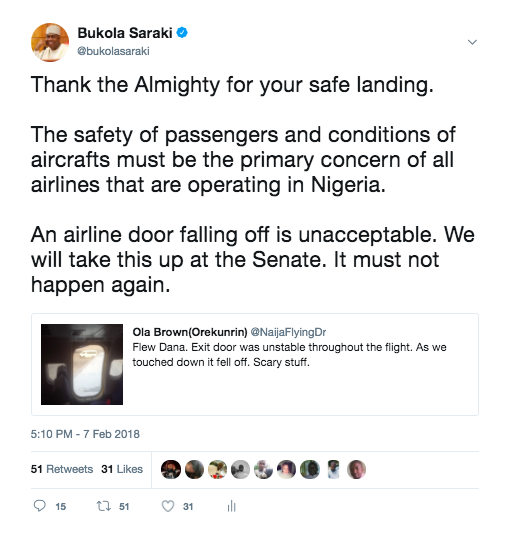This screenshot has height=535, width=508.
Task: Click the blue verified badge
Action: pyautogui.click(x=182, y=33)
